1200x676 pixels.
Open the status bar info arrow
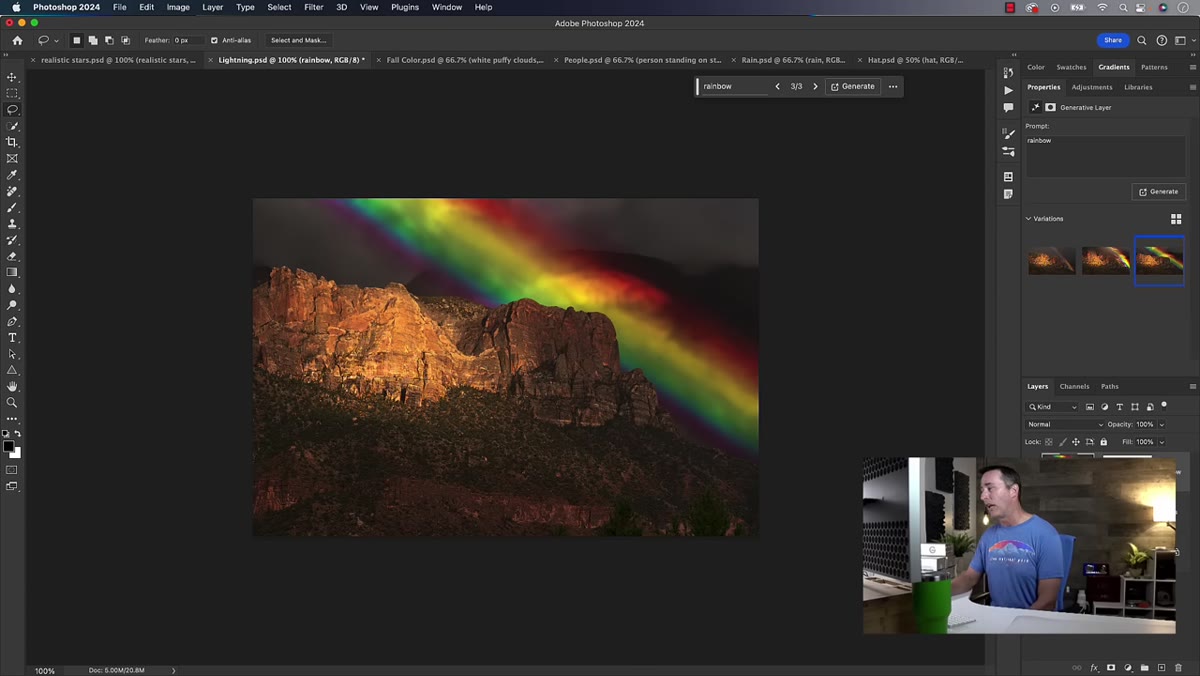(173, 670)
